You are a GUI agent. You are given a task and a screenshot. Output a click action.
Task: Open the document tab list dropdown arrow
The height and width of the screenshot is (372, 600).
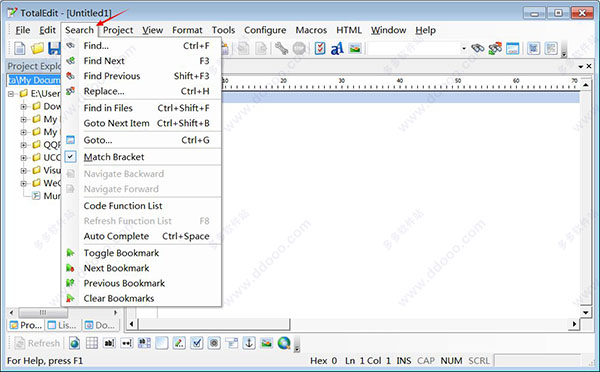[x=581, y=67]
